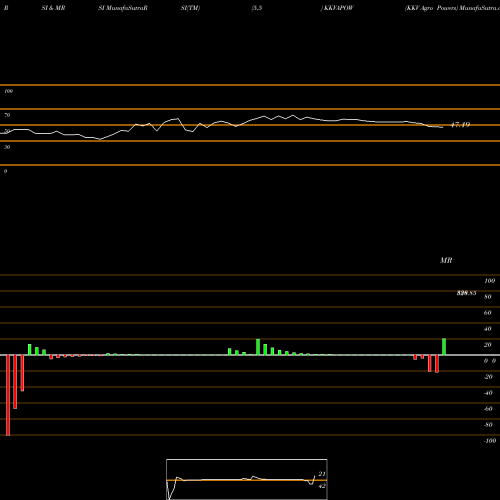The image size is (500, 500).
Task: Click the RSI axis label 30
Action: (x=7, y=147)
